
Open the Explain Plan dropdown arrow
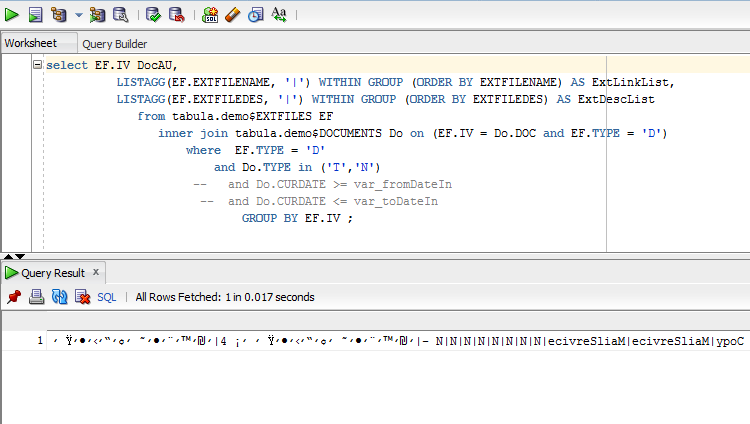(x=79, y=15)
